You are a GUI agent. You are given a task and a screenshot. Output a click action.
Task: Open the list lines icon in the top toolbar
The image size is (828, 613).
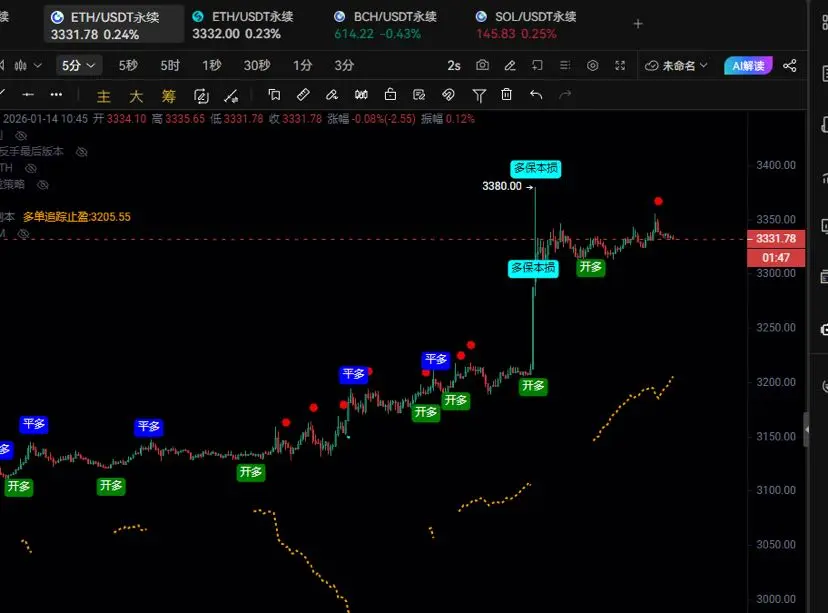coord(565,65)
